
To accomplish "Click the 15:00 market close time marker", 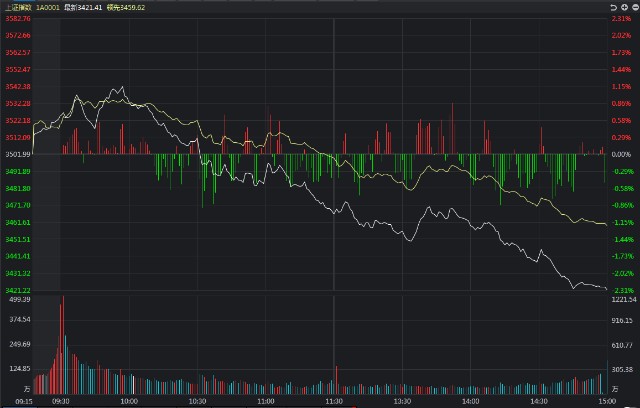I will 606,400.
